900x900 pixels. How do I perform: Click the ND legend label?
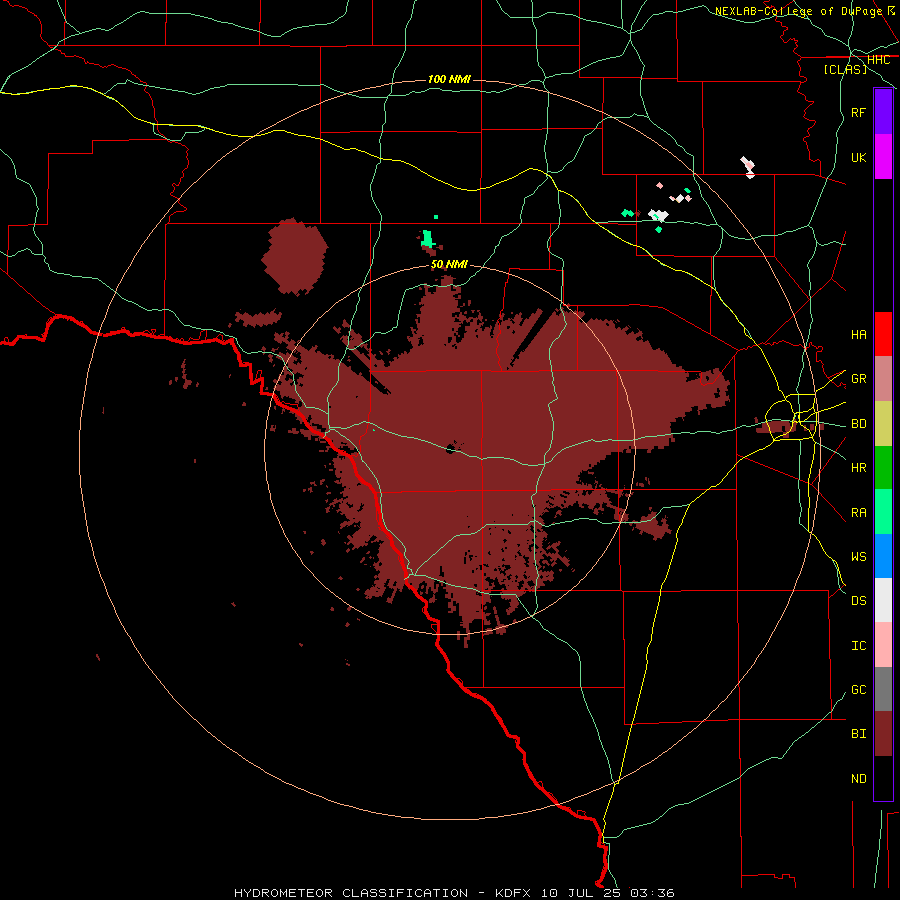pos(858,779)
